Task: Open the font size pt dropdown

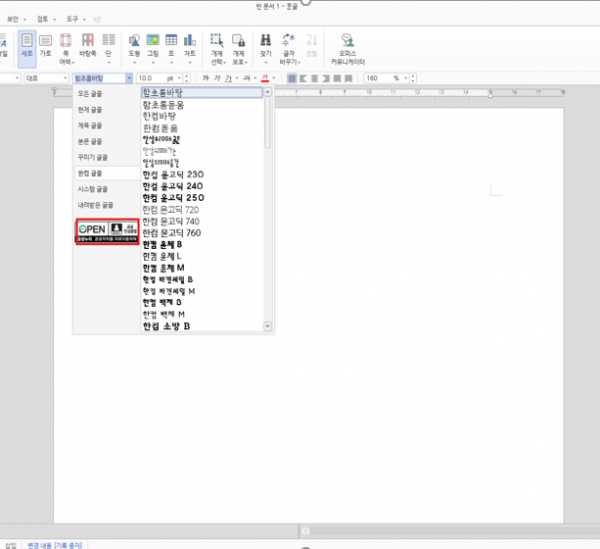Action: point(179,78)
